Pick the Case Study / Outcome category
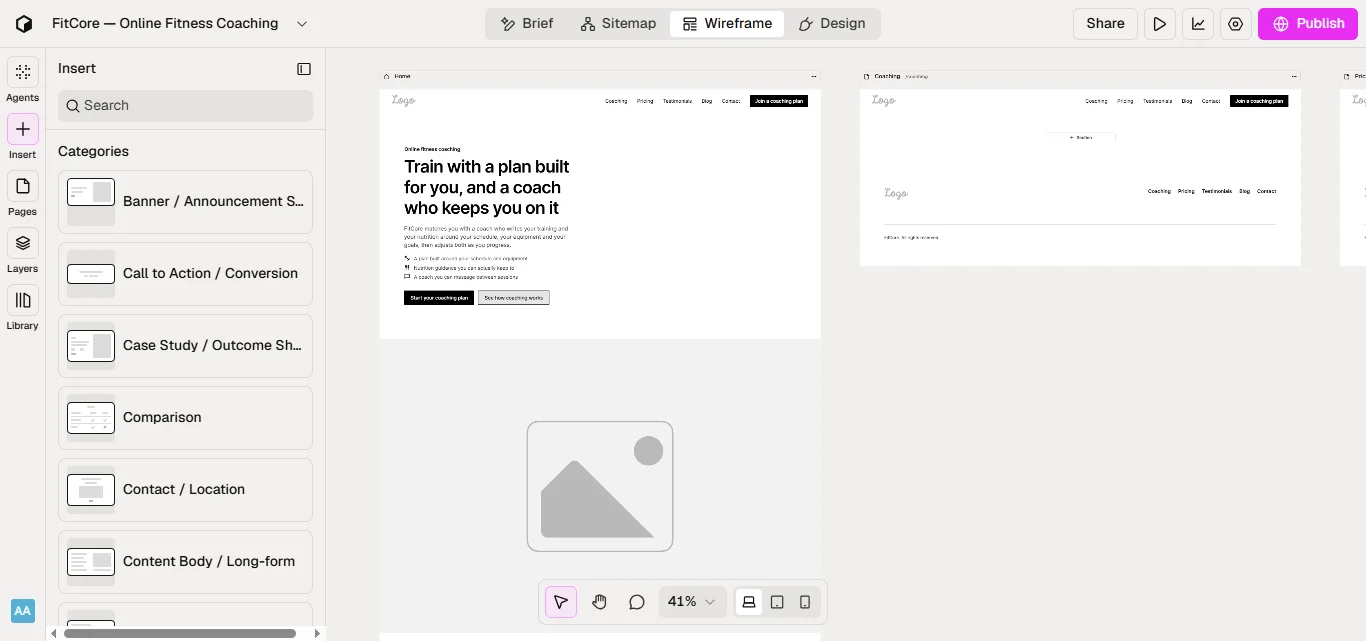Viewport: 1366px width, 641px height. coord(185,346)
